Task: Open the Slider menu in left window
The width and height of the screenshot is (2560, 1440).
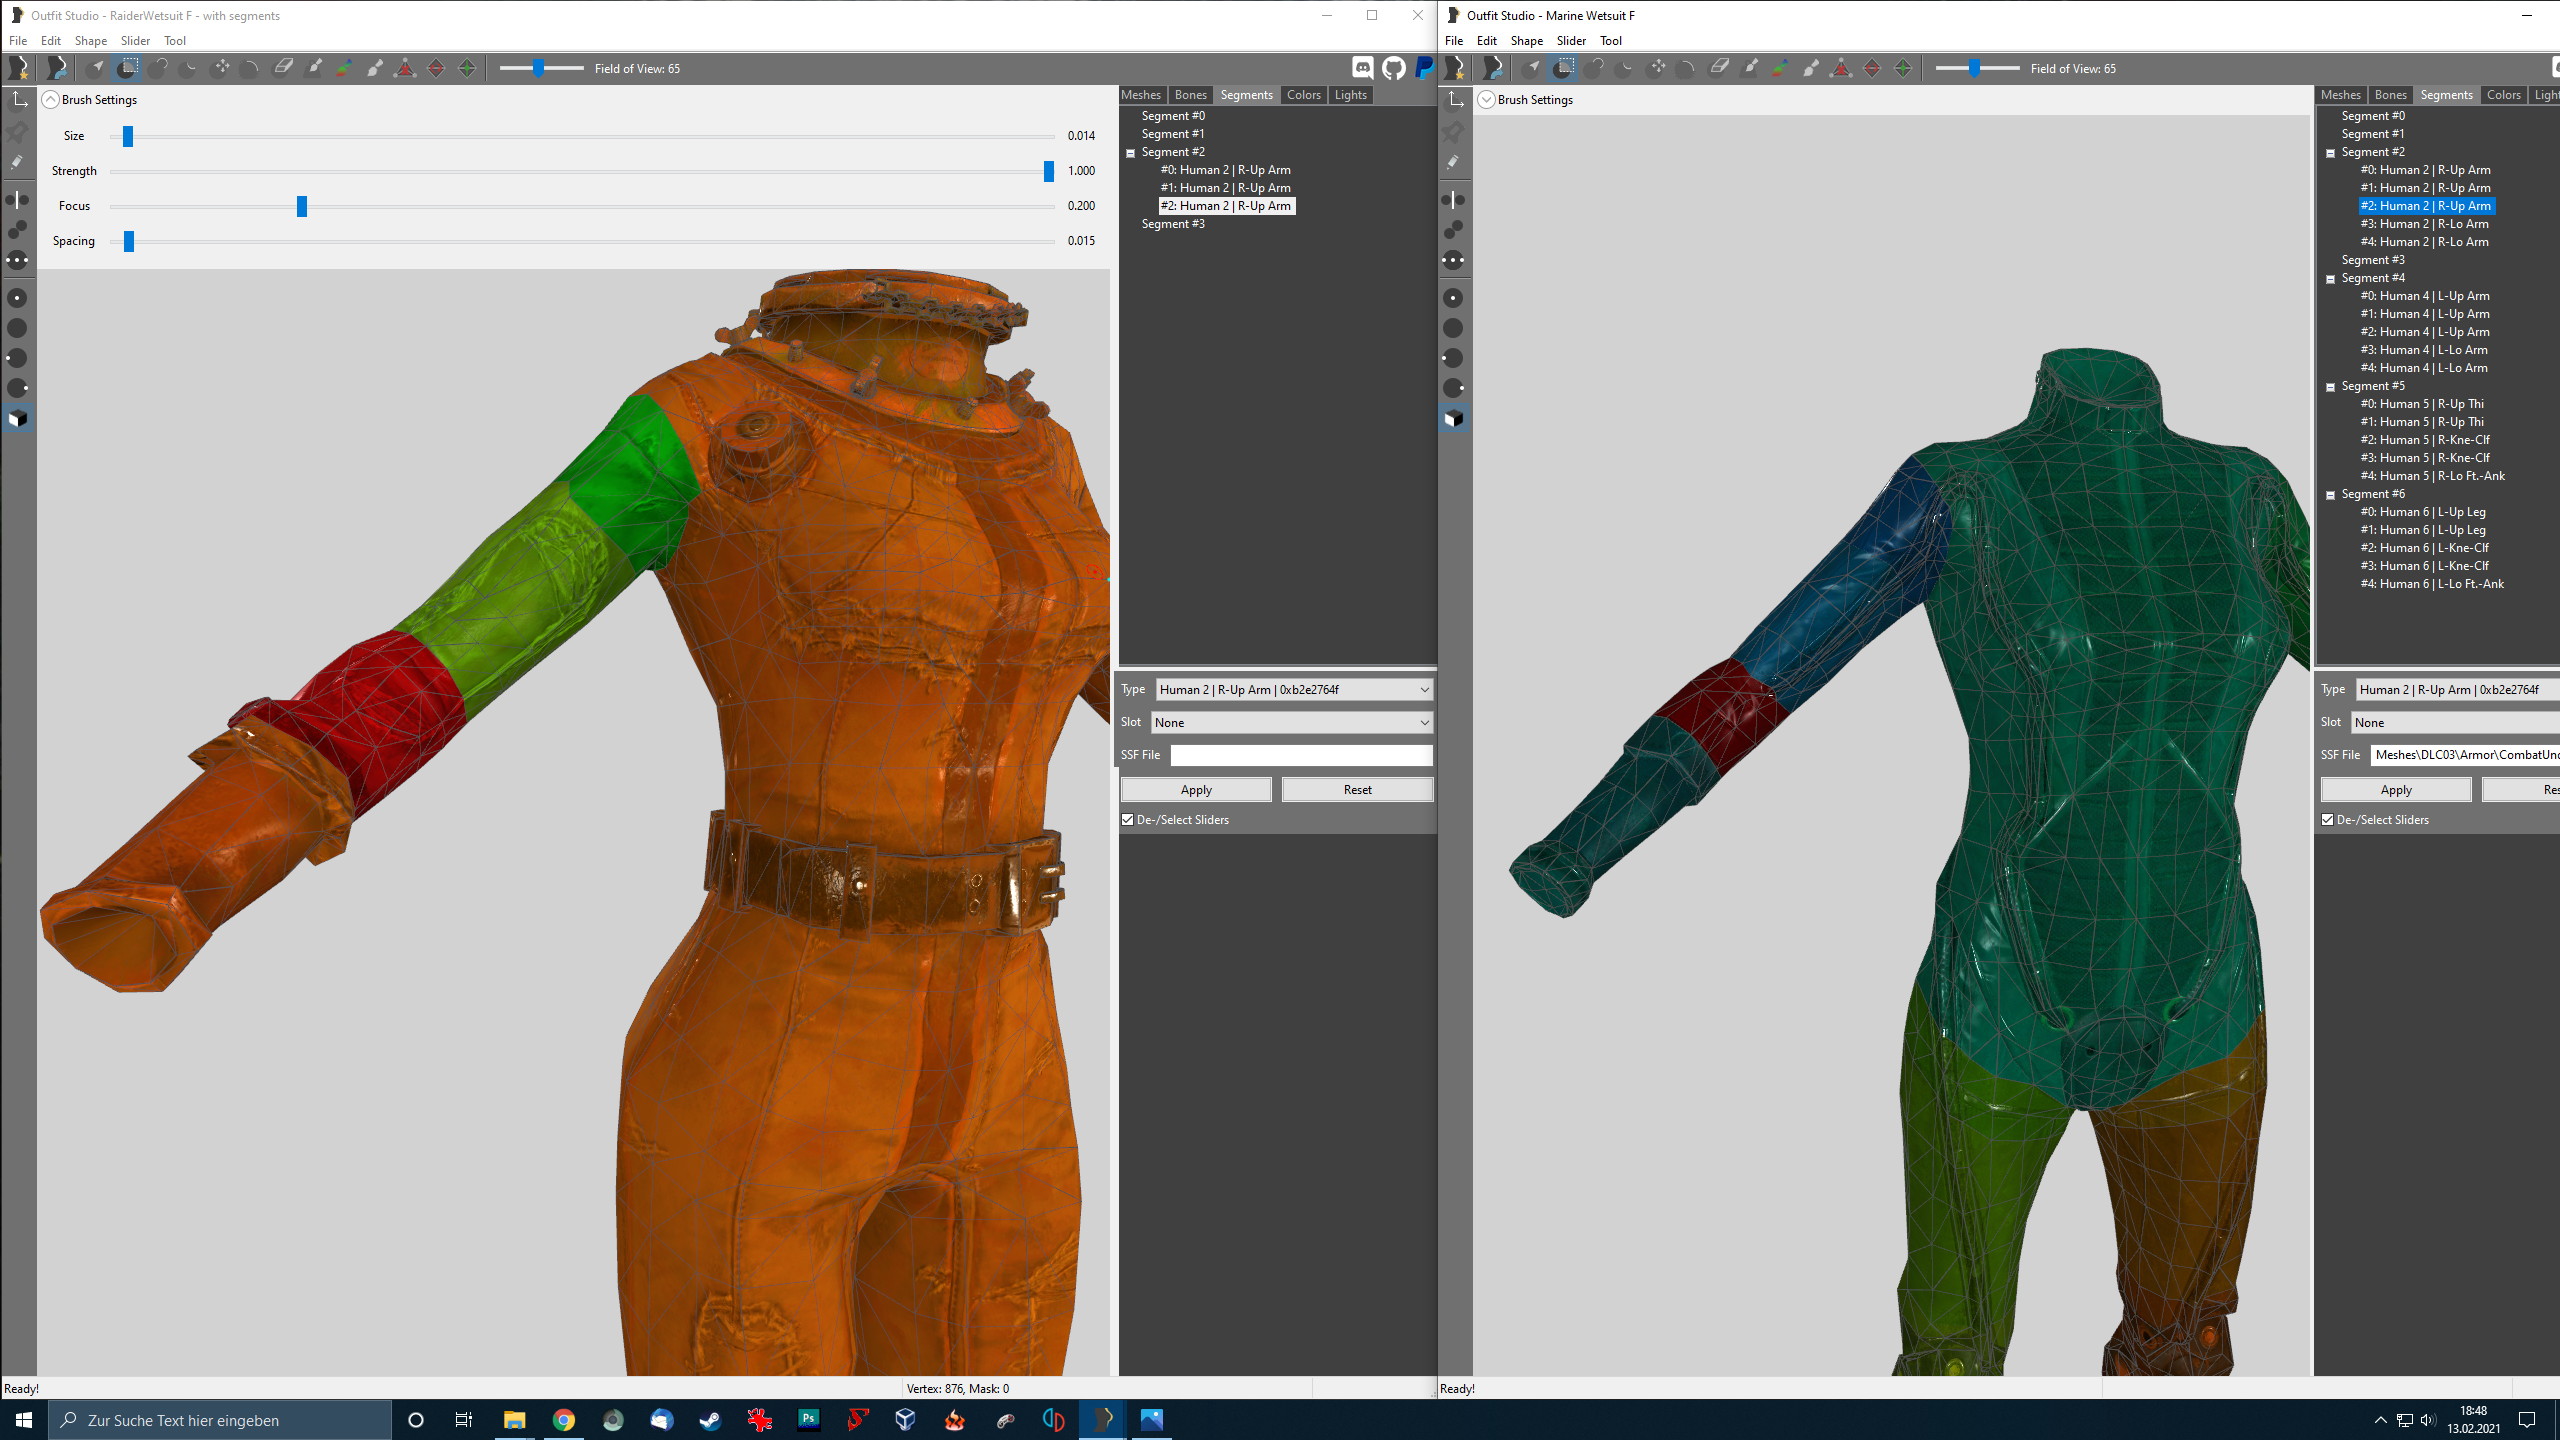Action: (x=135, y=41)
